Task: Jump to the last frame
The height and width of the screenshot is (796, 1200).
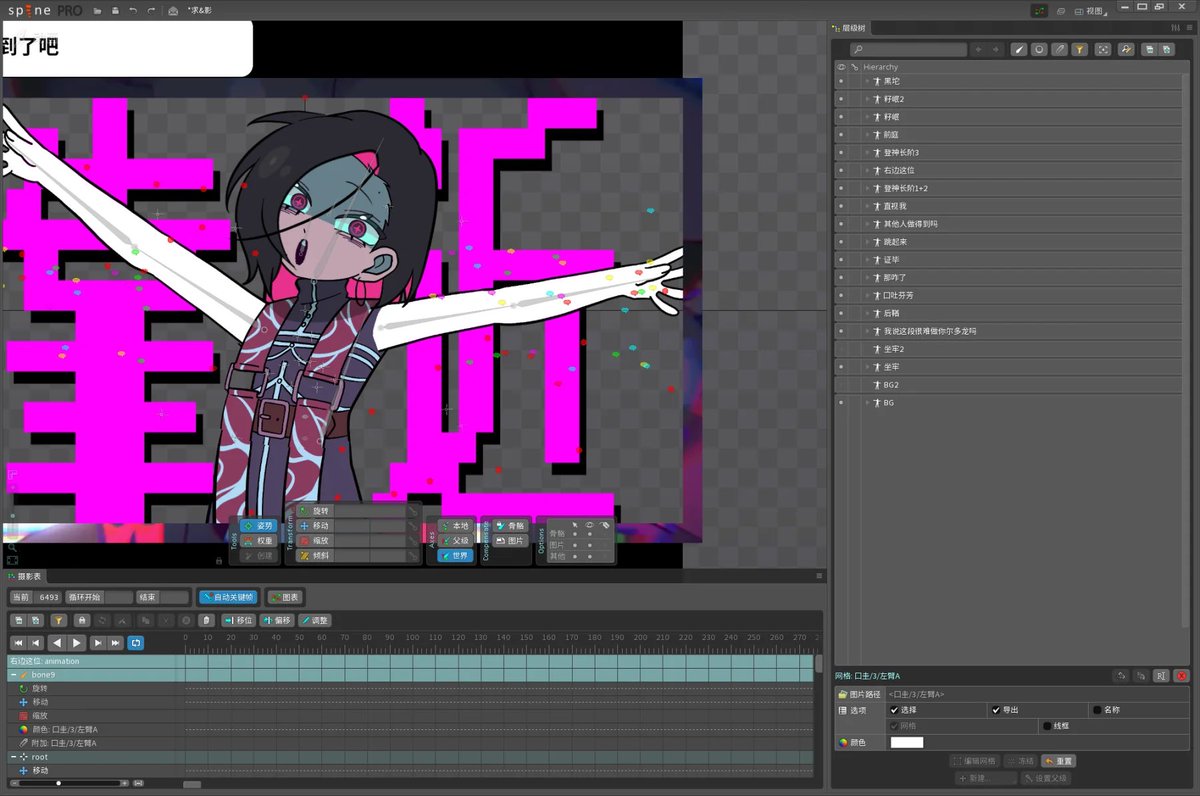Action: coord(116,643)
